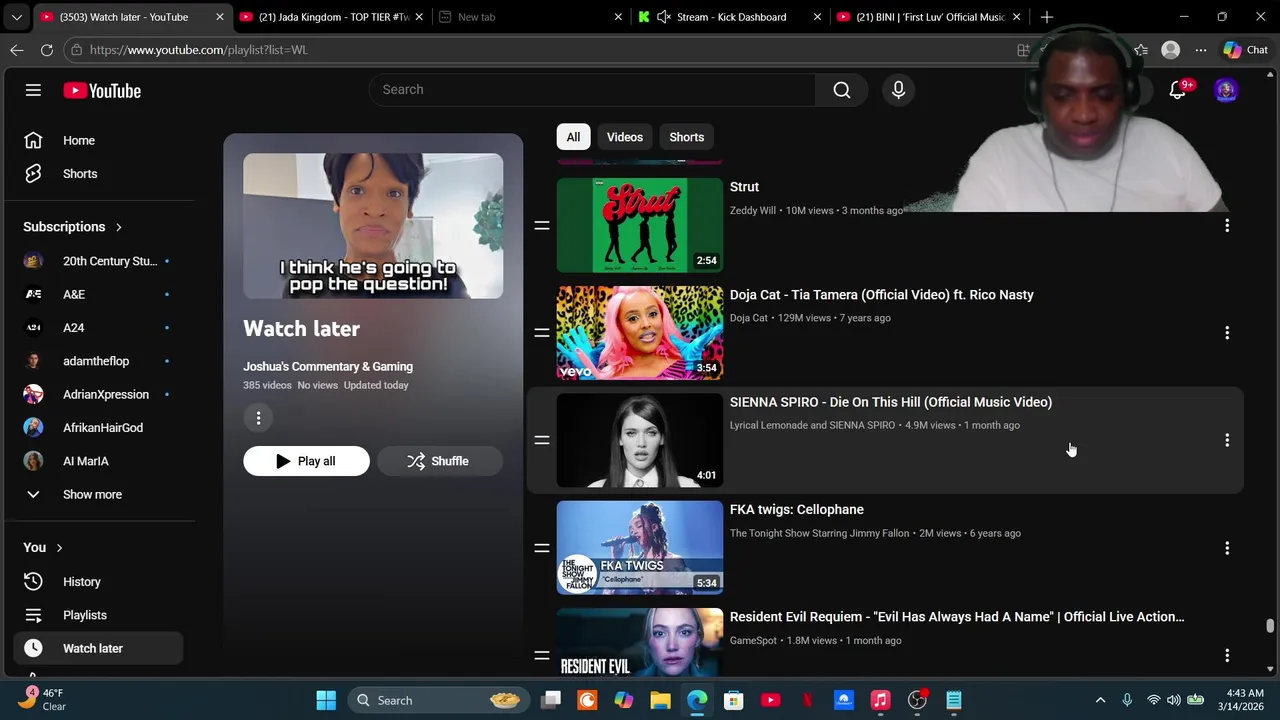1280x720 pixels.
Task: Open options menu for Doja Cat video
Action: click(x=1227, y=332)
